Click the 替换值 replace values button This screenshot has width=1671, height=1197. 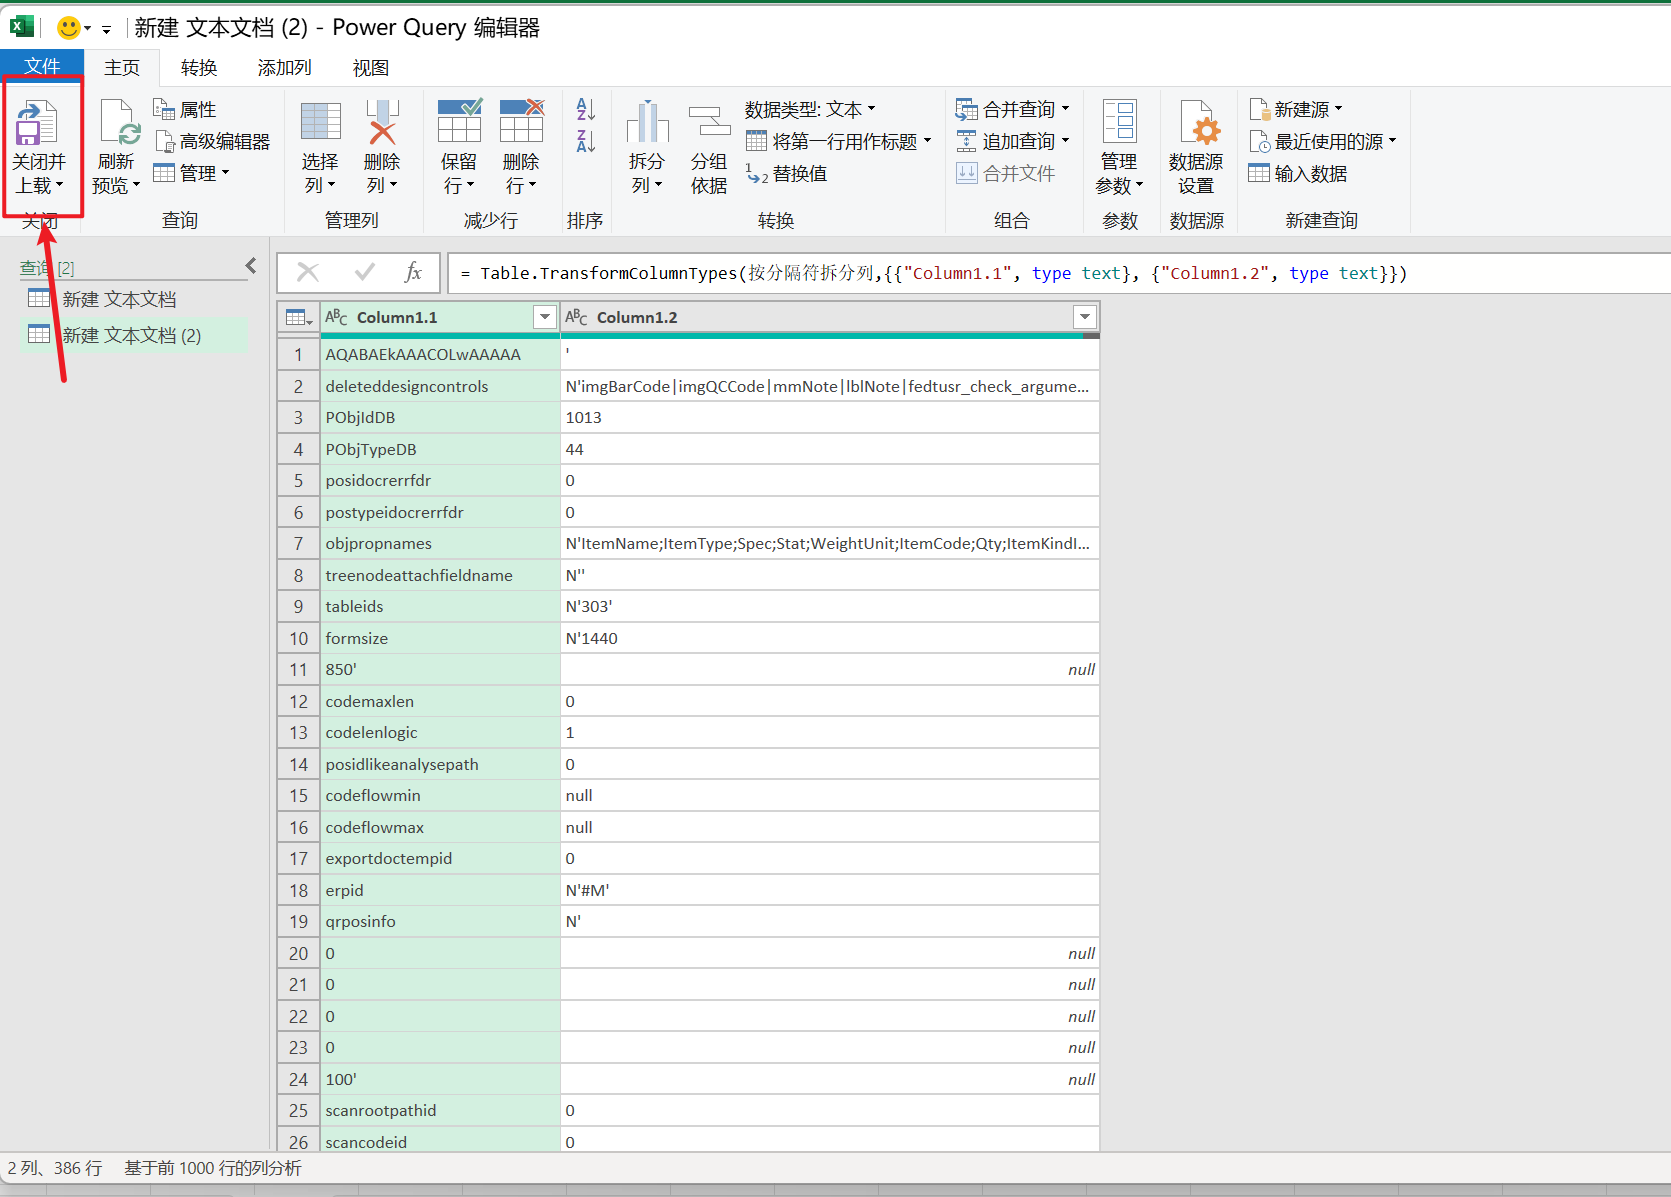click(x=787, y=174)
